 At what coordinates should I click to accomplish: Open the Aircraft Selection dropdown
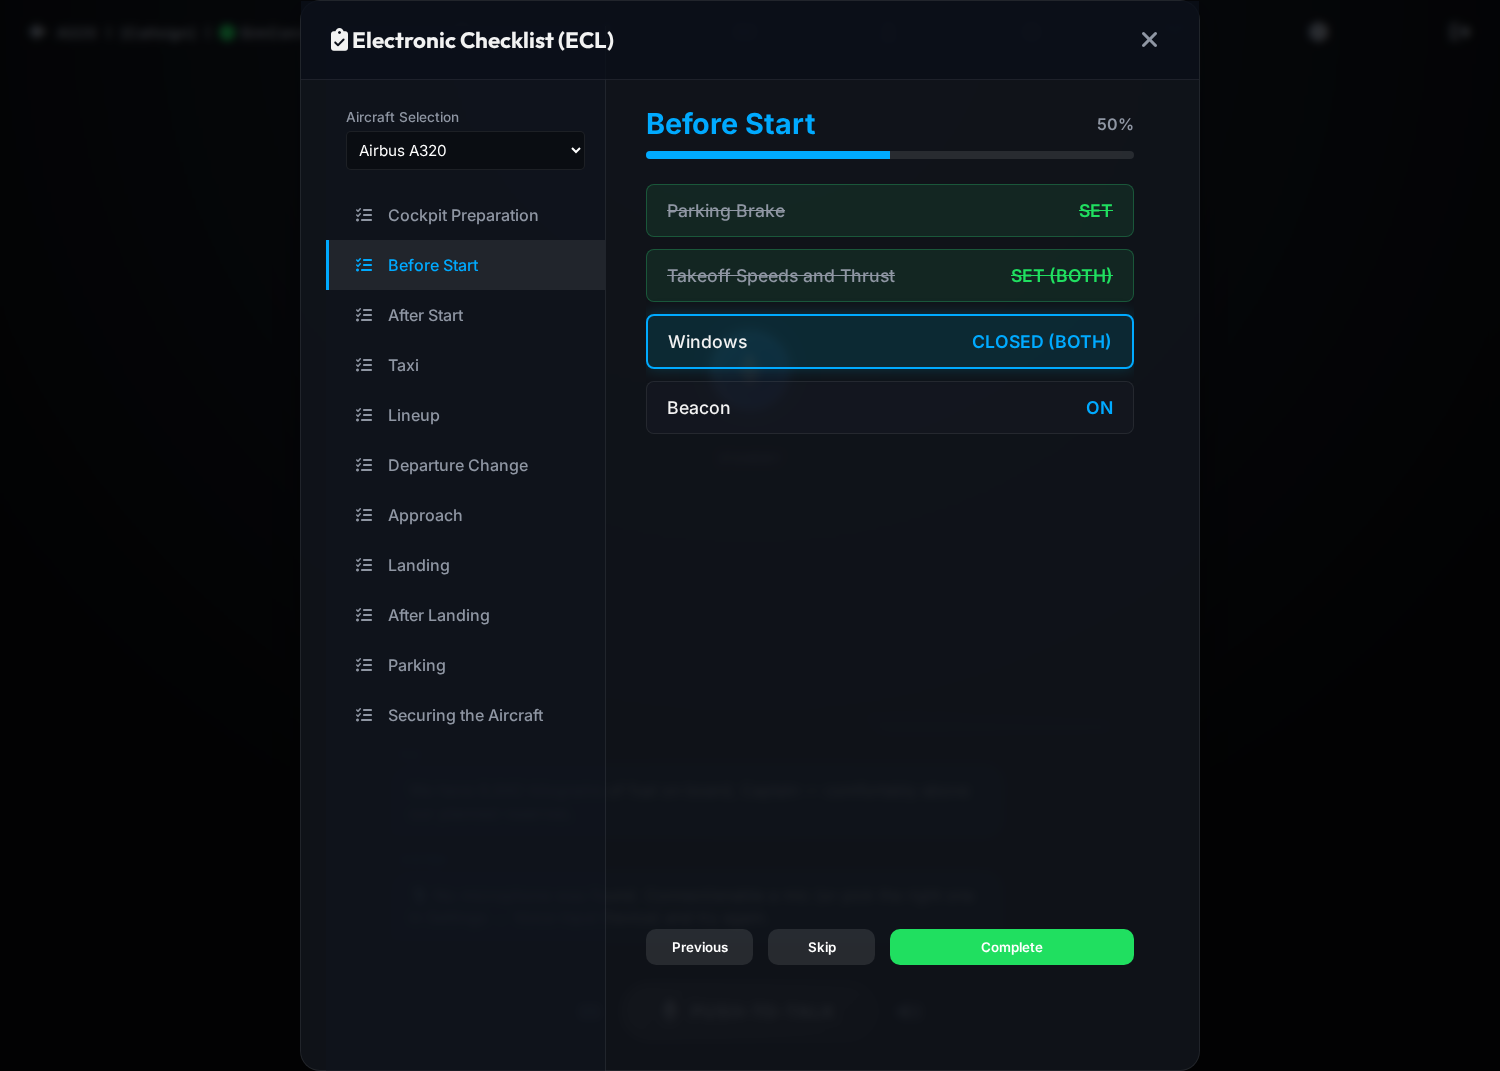(465, 150)
